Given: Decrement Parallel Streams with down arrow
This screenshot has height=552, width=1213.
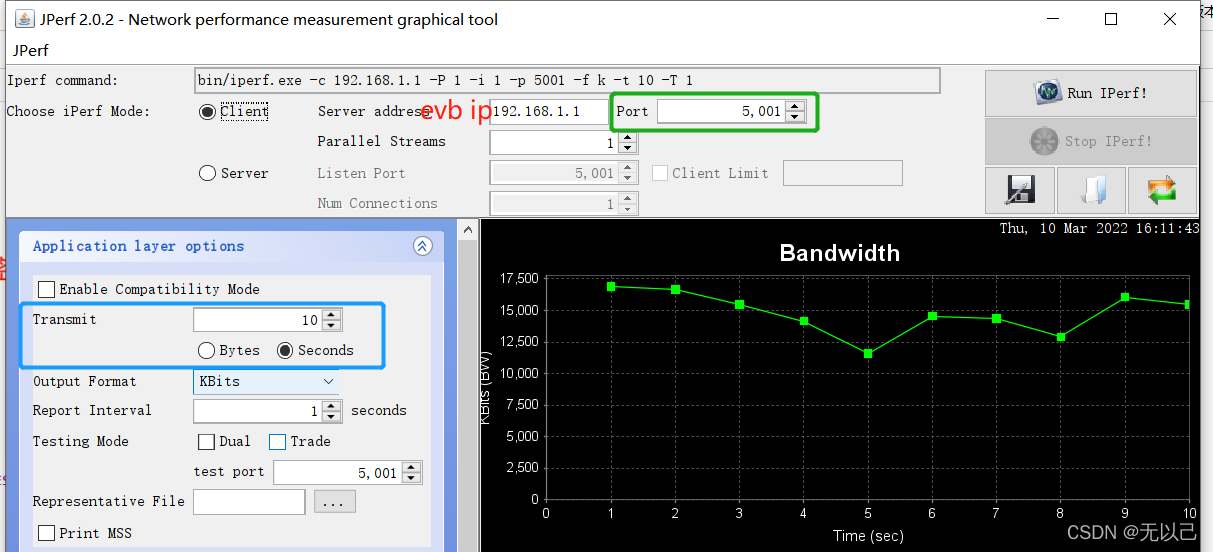Looking at the screenshot, I should (628, 149).
